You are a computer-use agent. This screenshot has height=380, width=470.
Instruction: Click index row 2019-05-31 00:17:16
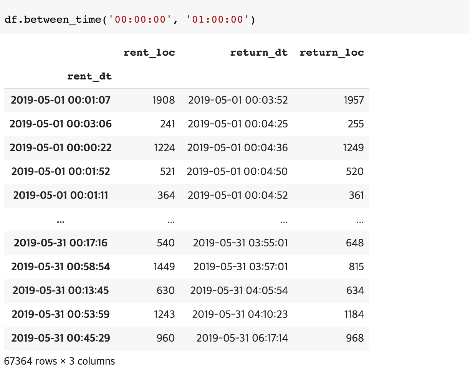coord(60,243)
